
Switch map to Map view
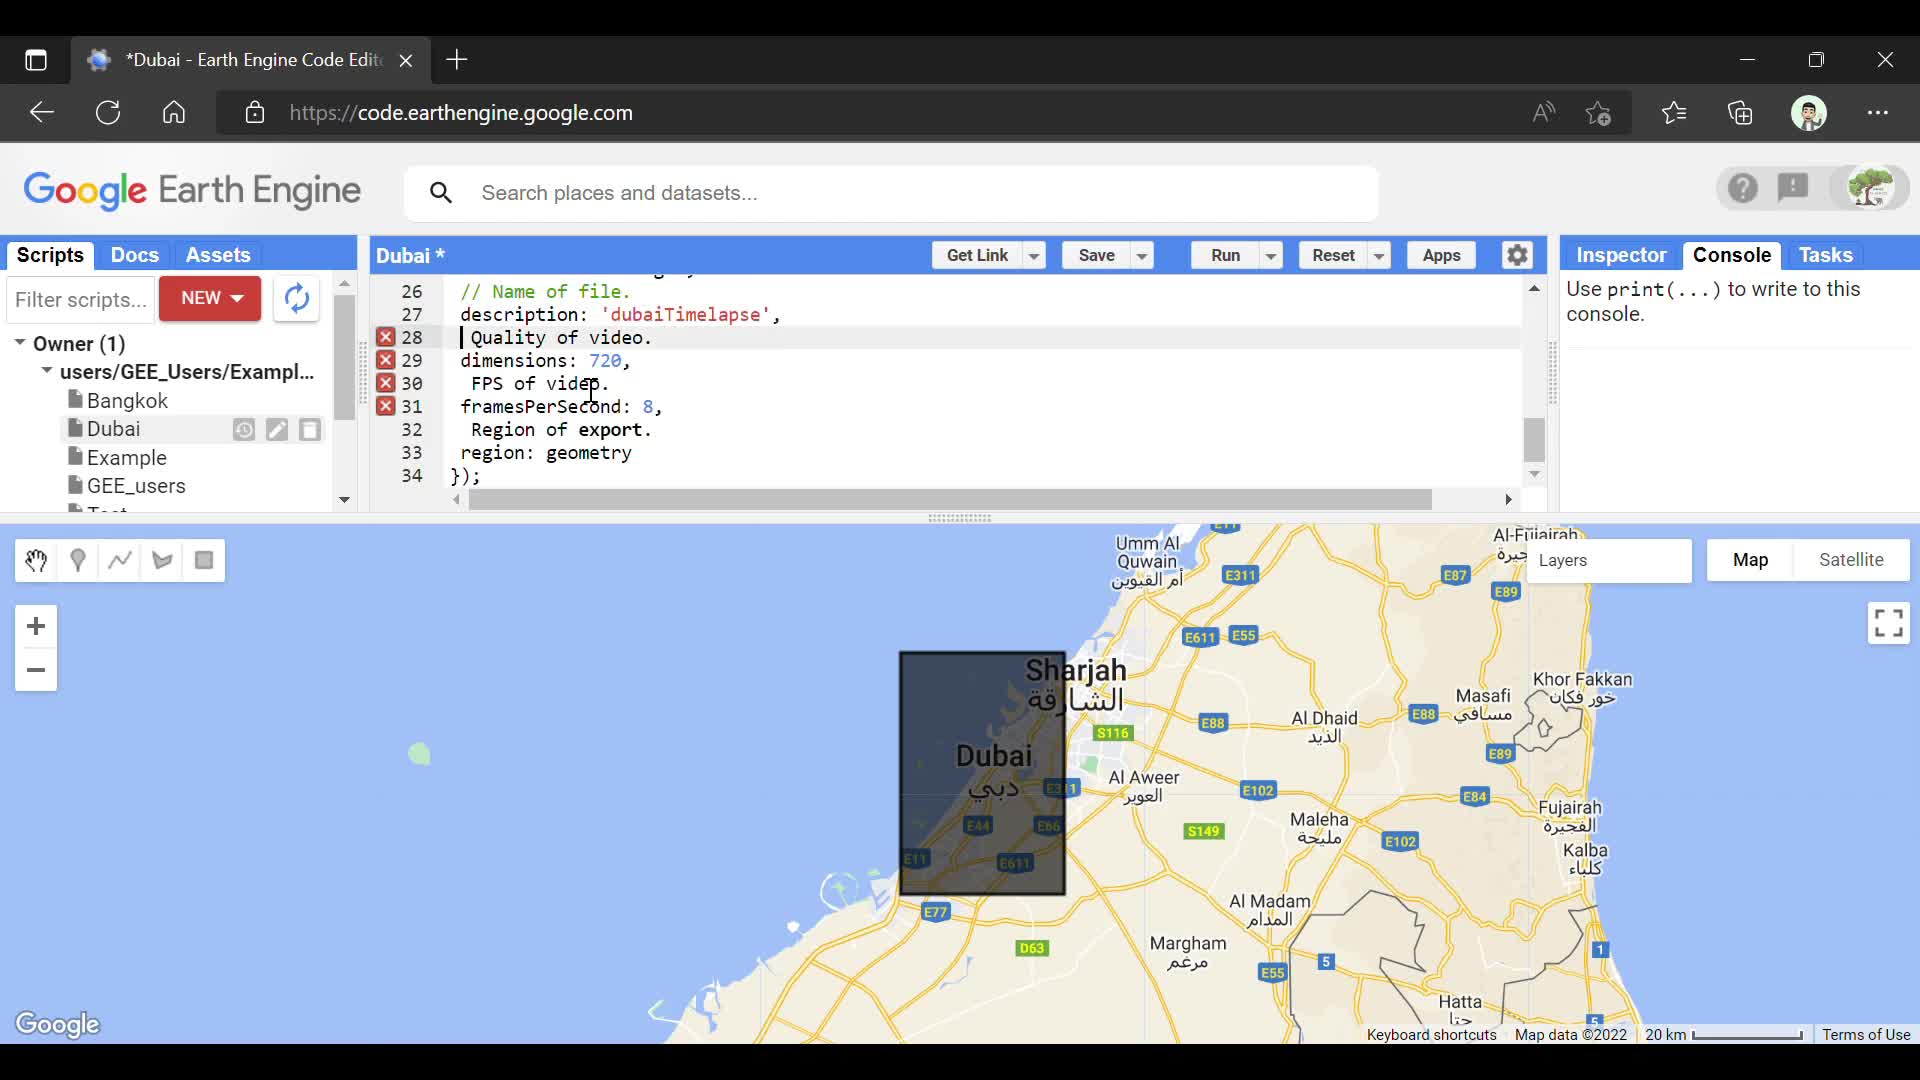1750,560
